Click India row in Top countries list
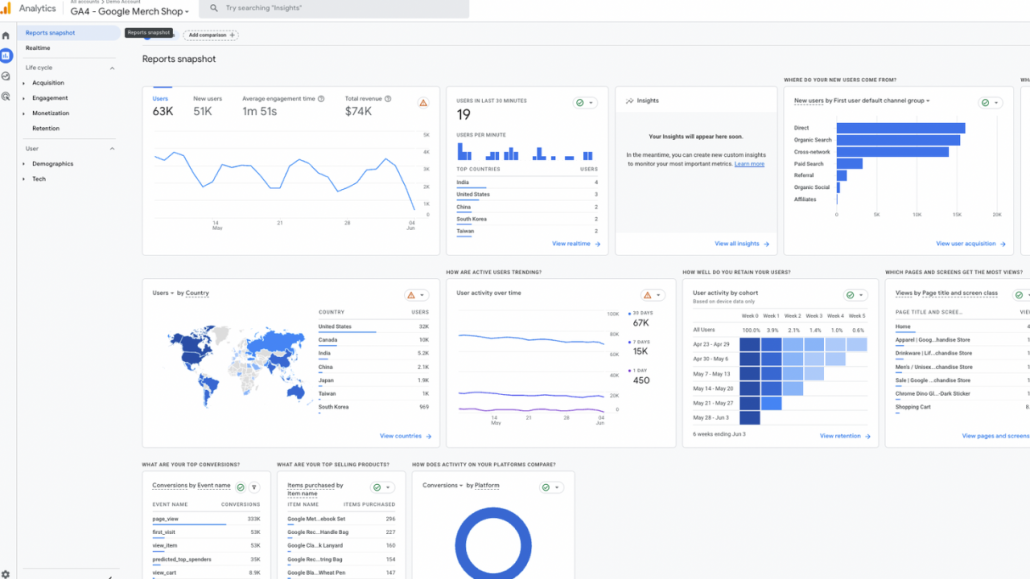 (527, 183)
